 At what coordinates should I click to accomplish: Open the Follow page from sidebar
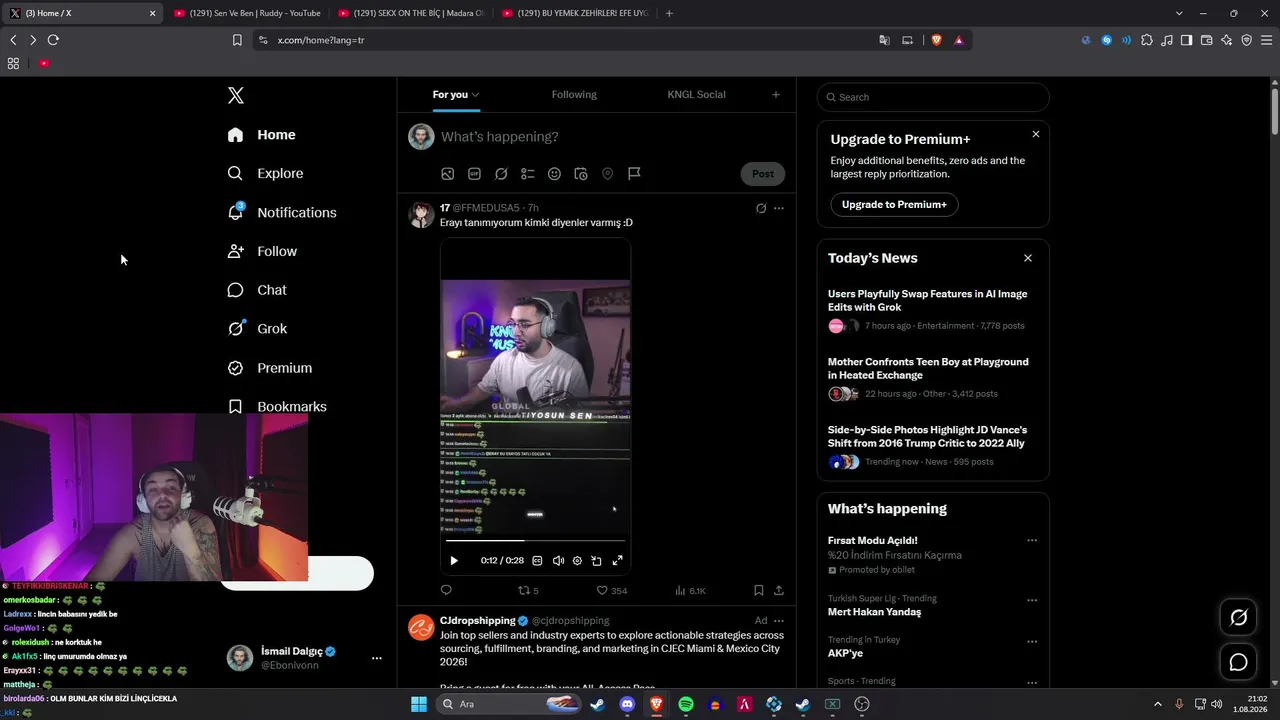coord(262,251)
